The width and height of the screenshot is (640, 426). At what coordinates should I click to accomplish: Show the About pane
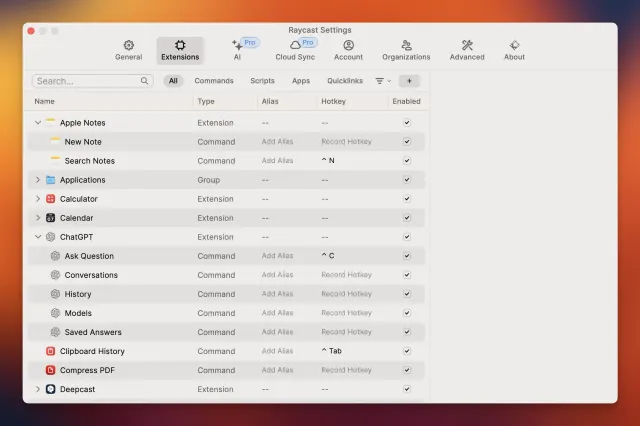click(514, 50)
